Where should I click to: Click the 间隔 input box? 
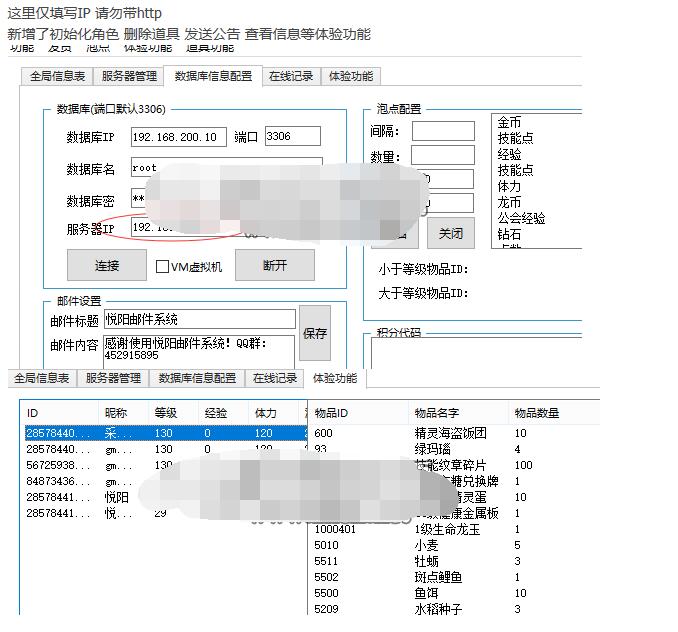[442, 132]
